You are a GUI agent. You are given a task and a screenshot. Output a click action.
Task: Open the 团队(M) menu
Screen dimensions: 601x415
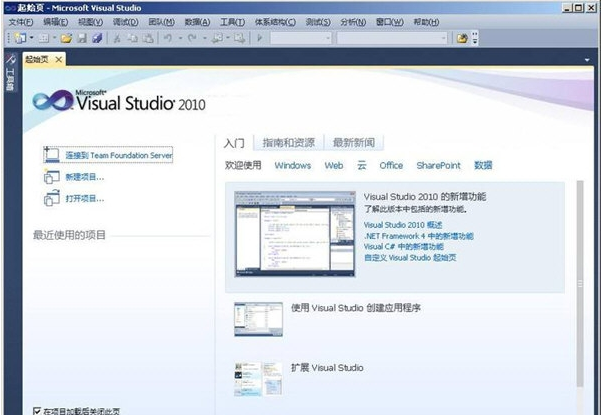click(x=161, y=22)
